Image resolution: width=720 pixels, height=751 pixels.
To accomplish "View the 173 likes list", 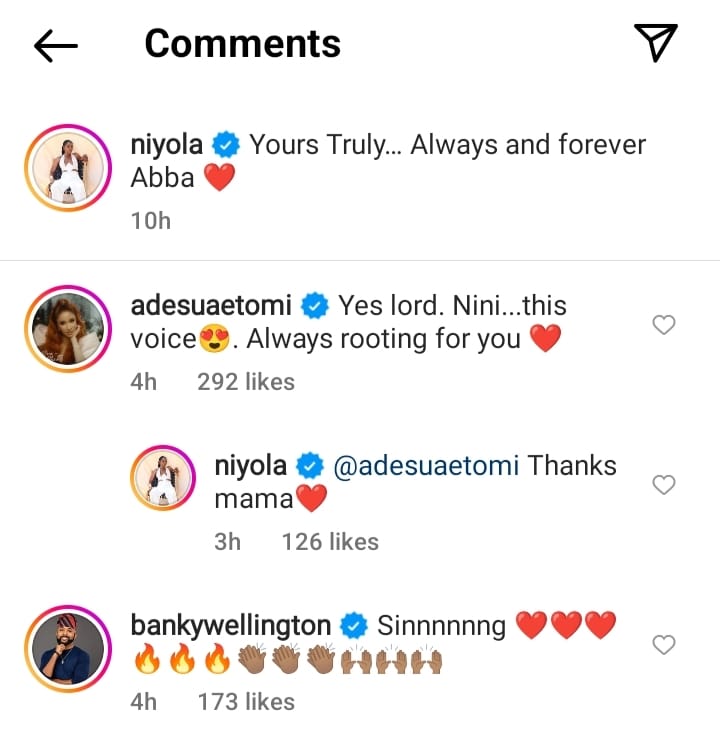I will (246, 702).
